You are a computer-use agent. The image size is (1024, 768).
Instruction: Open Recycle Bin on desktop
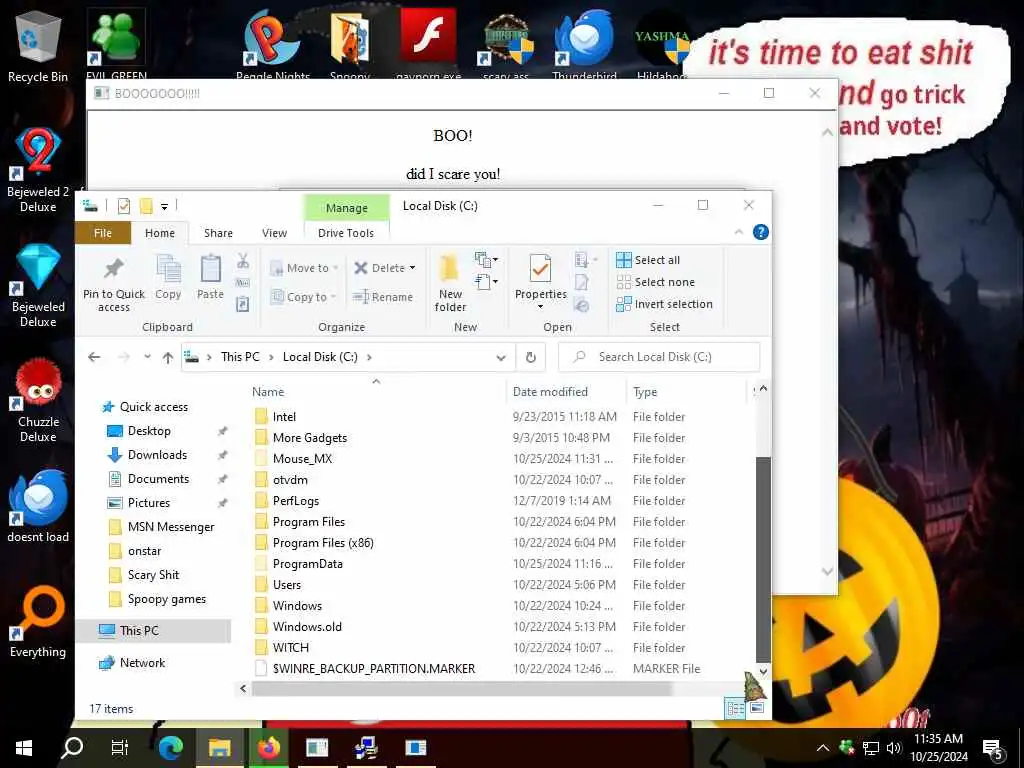click(x=38, y=48)
